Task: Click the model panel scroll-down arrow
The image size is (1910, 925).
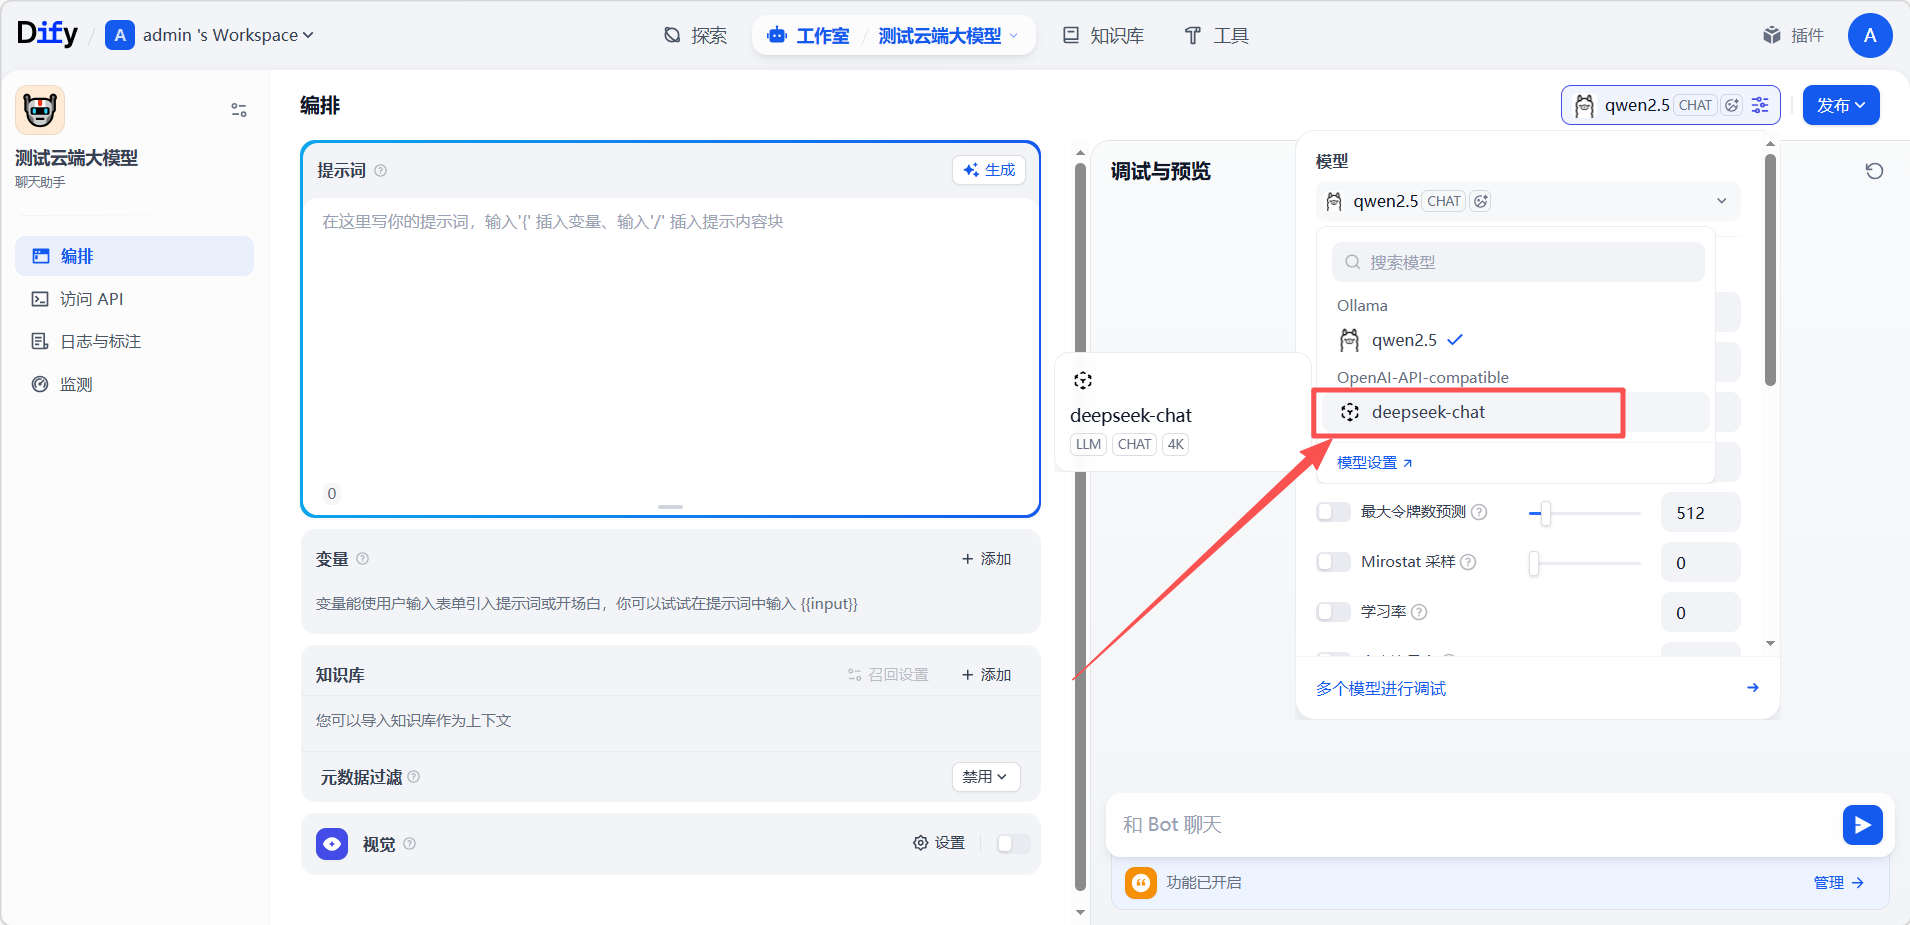Action: pos(1770,643)
